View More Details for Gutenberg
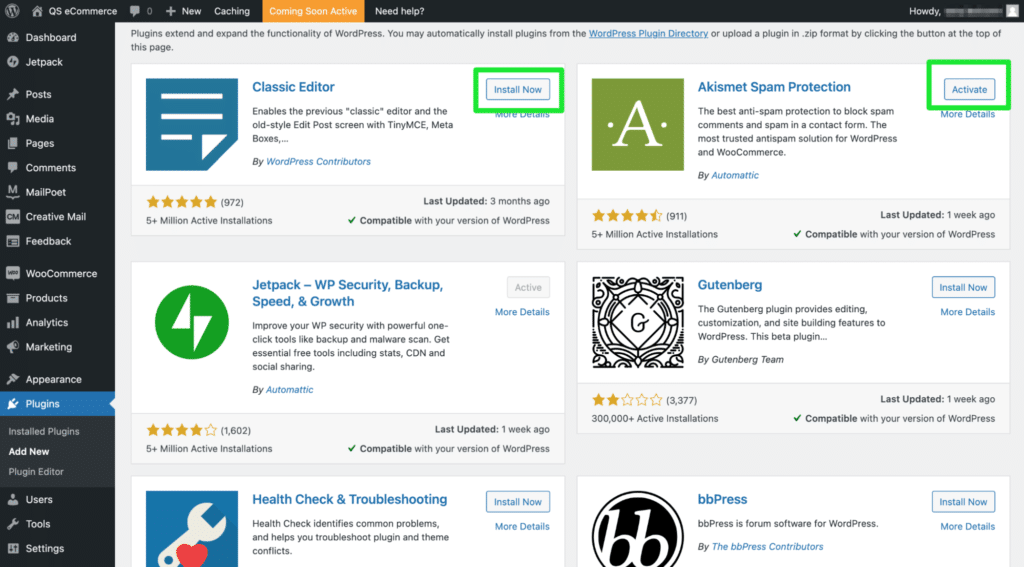1024x567 pixels. click(x=967, y=312)
